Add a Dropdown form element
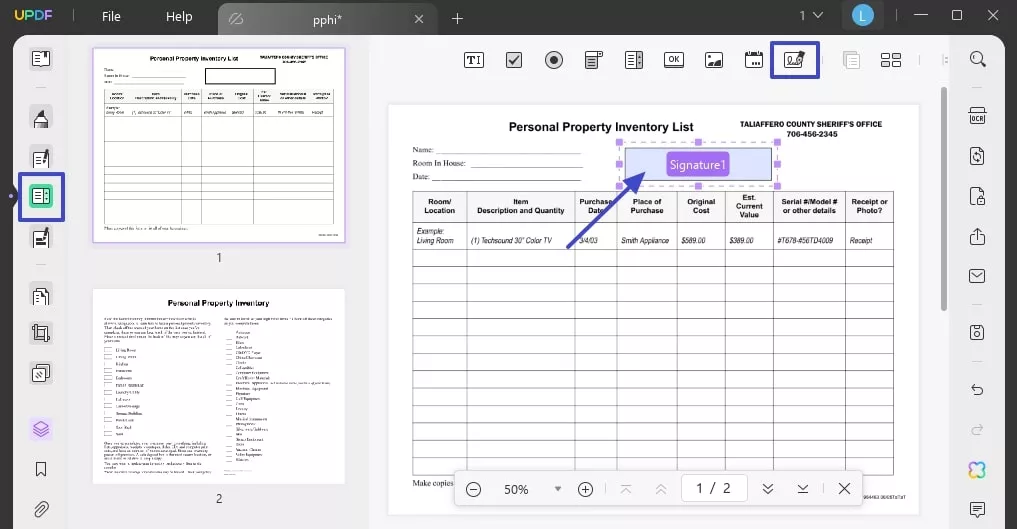The width and height of the screenshot is (1017, 529). point(593,60)
